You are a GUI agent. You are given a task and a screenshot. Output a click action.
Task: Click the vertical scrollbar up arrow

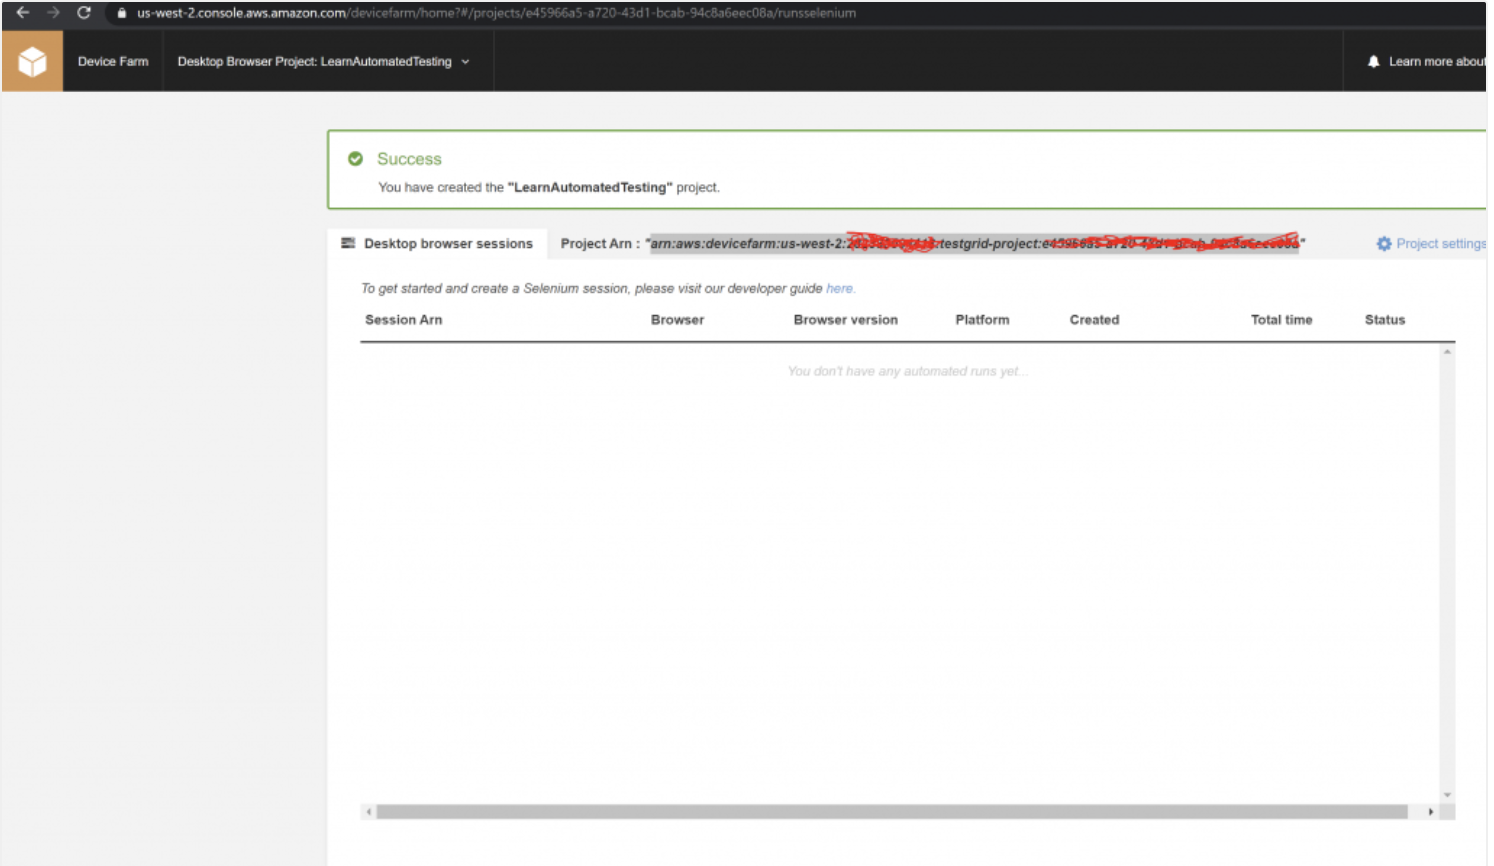click(1447, 352)
